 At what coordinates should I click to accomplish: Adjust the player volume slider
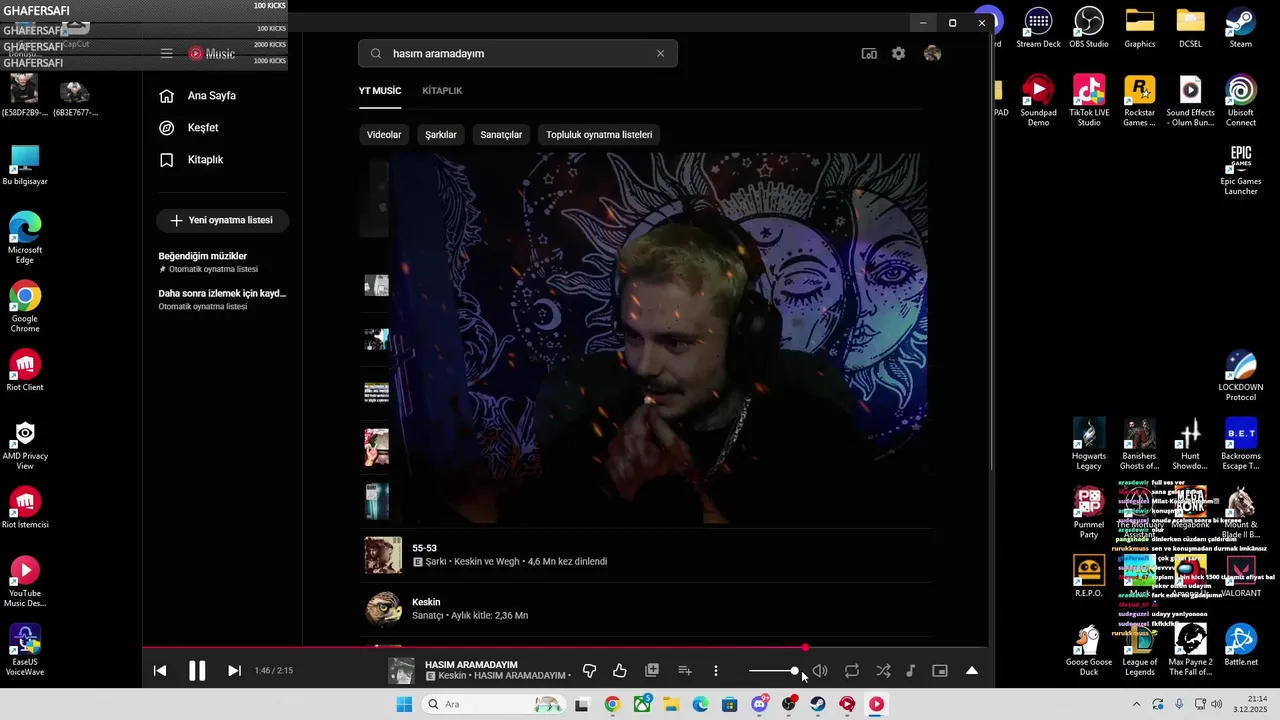[x=773, y=671]
